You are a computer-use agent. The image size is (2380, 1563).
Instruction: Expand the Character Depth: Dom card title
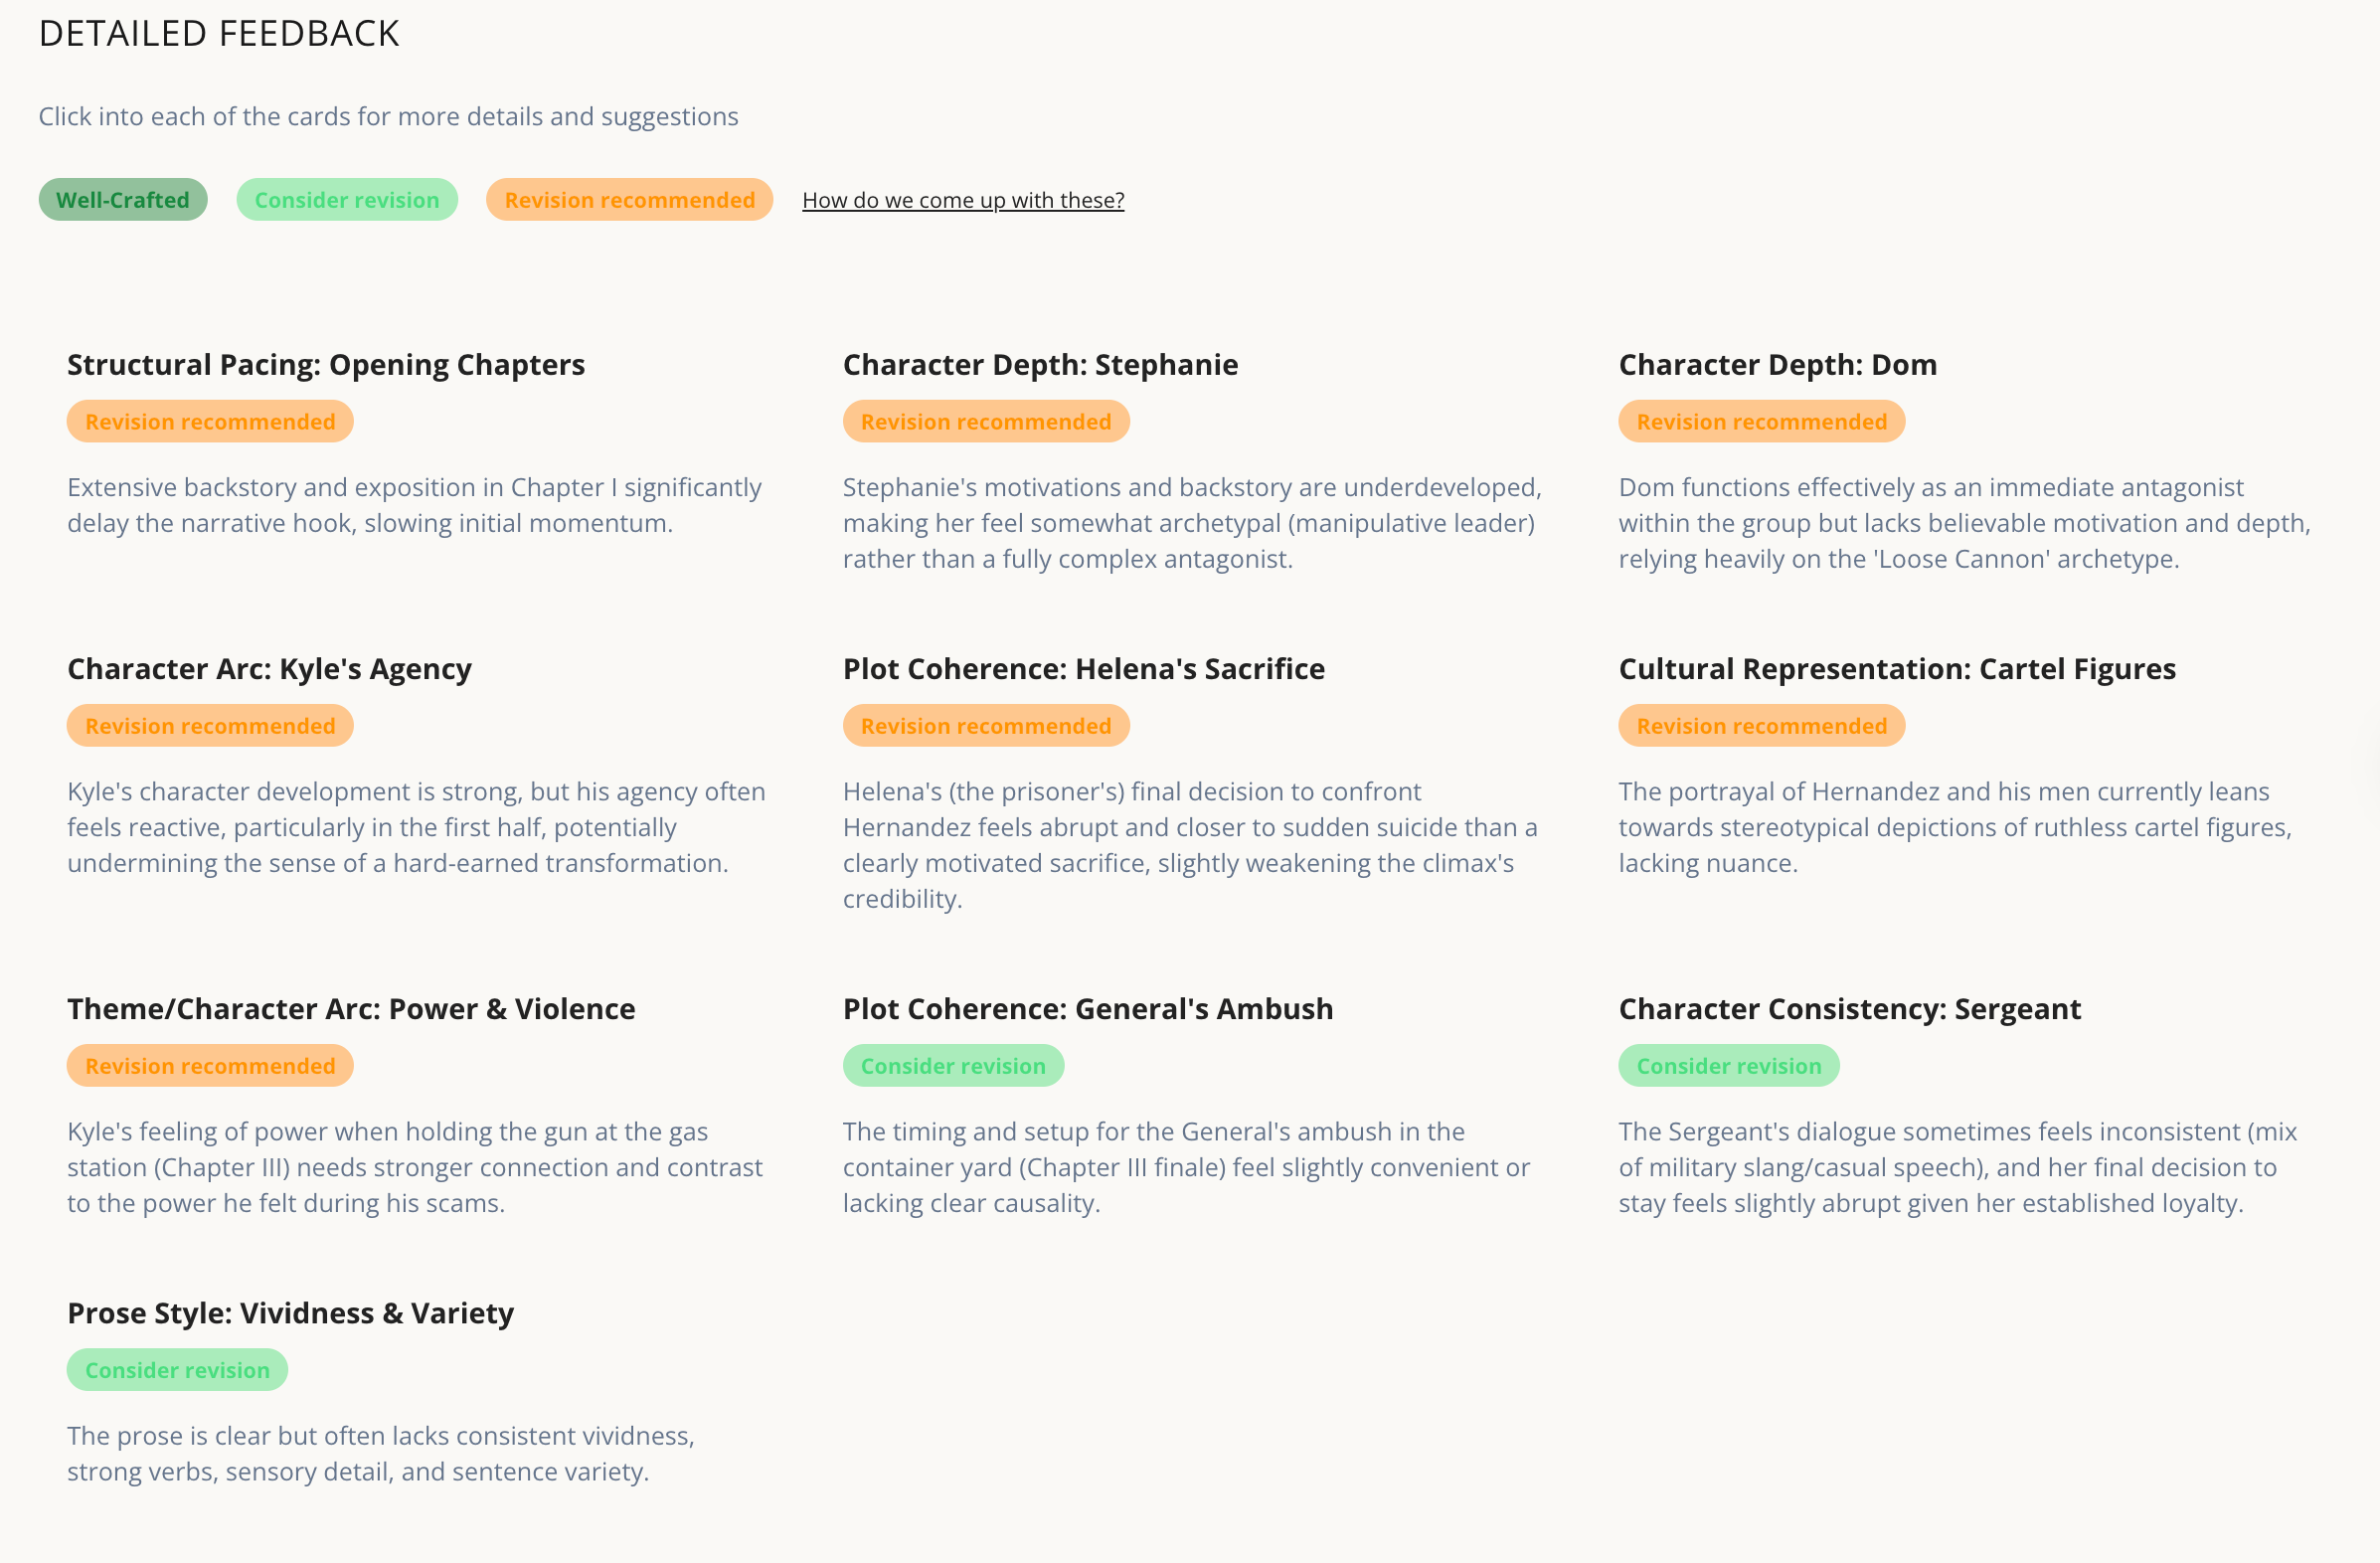(1777, 365)
